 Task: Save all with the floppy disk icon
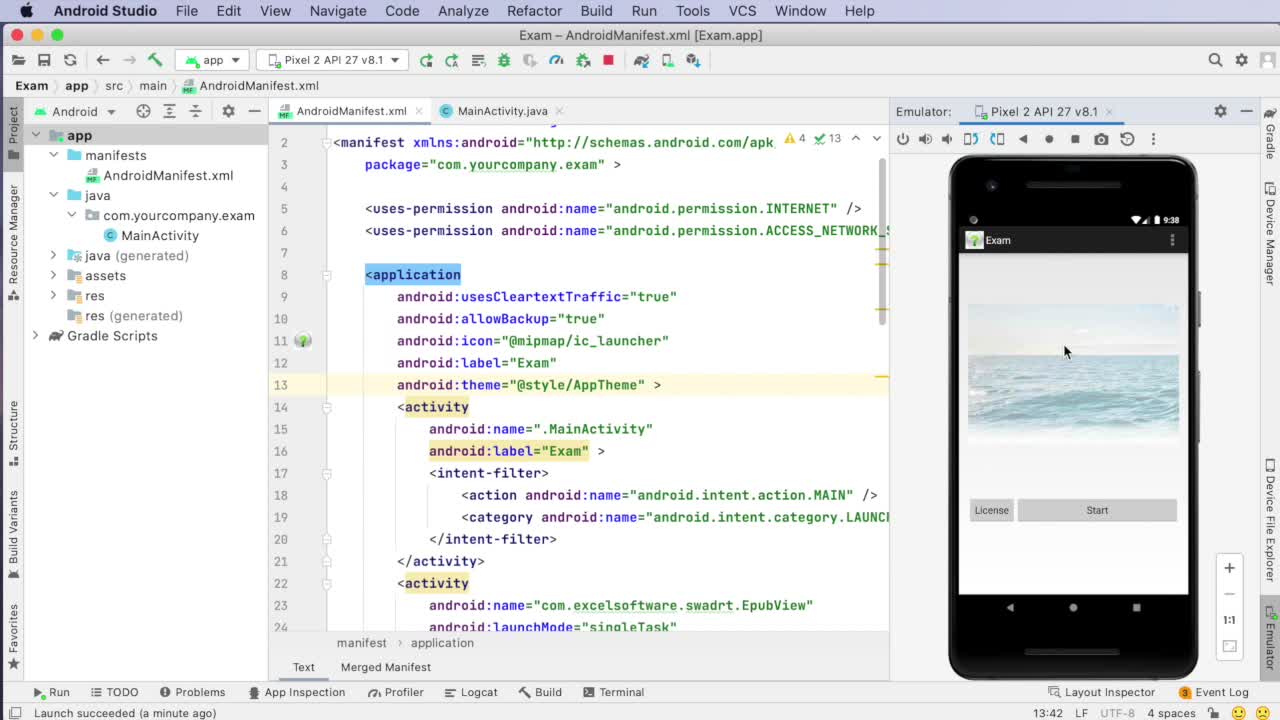(44, 60)
